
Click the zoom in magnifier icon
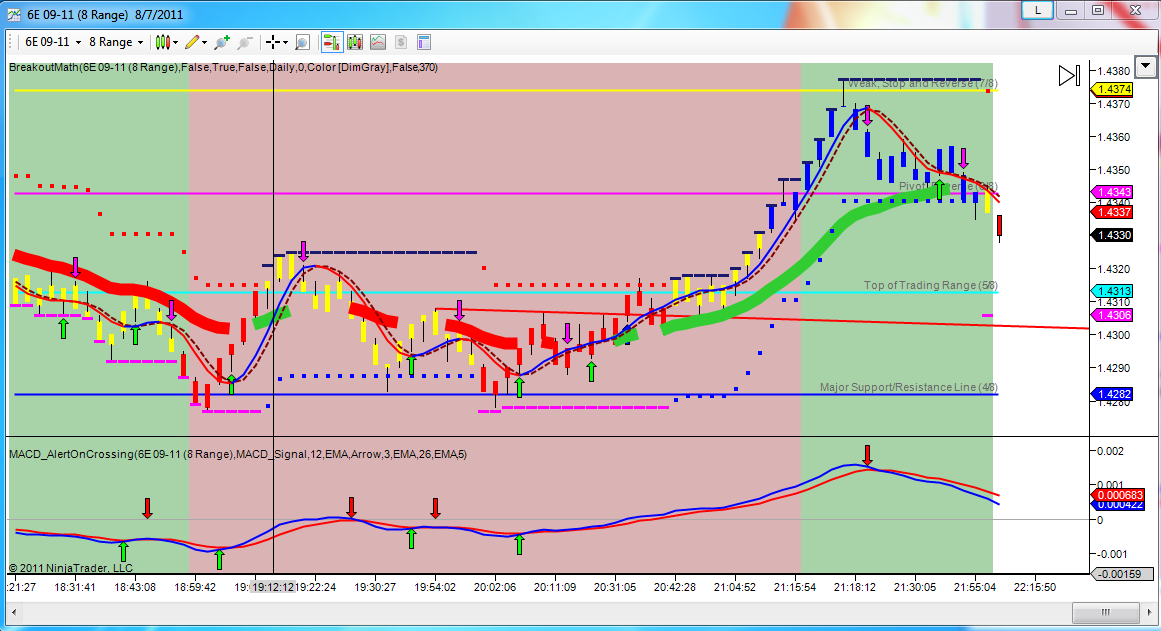(x=221, y=42)
